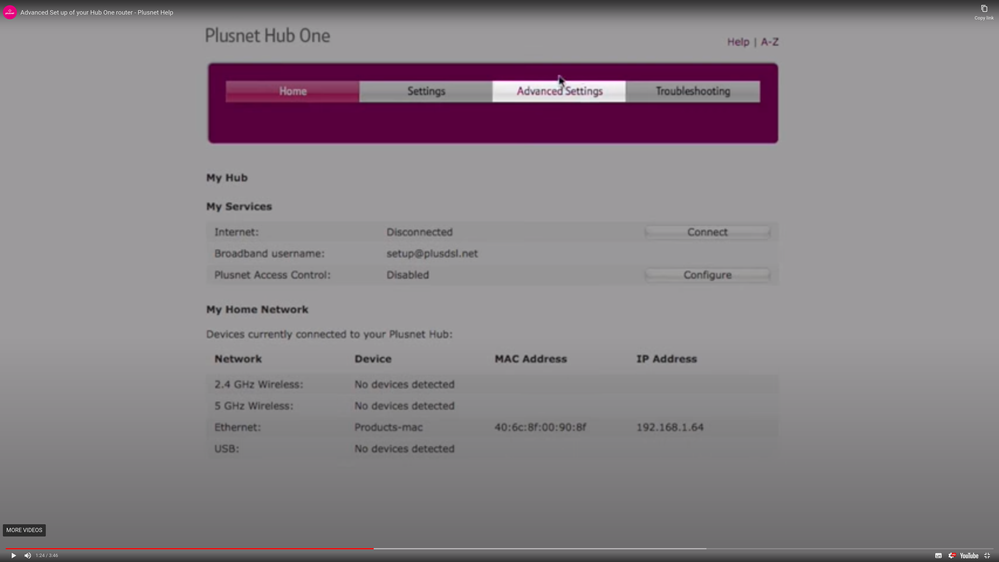Click the More Videos button
Screen dimensions: 999x562
24,530
